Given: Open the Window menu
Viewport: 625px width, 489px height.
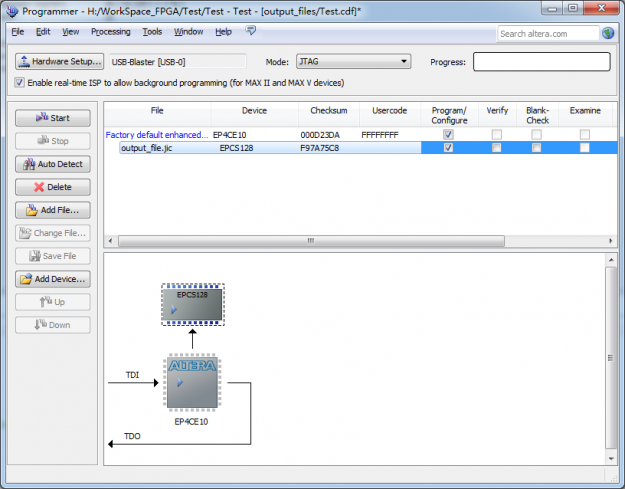Looking at the screenshot, I should click(189, 31).
